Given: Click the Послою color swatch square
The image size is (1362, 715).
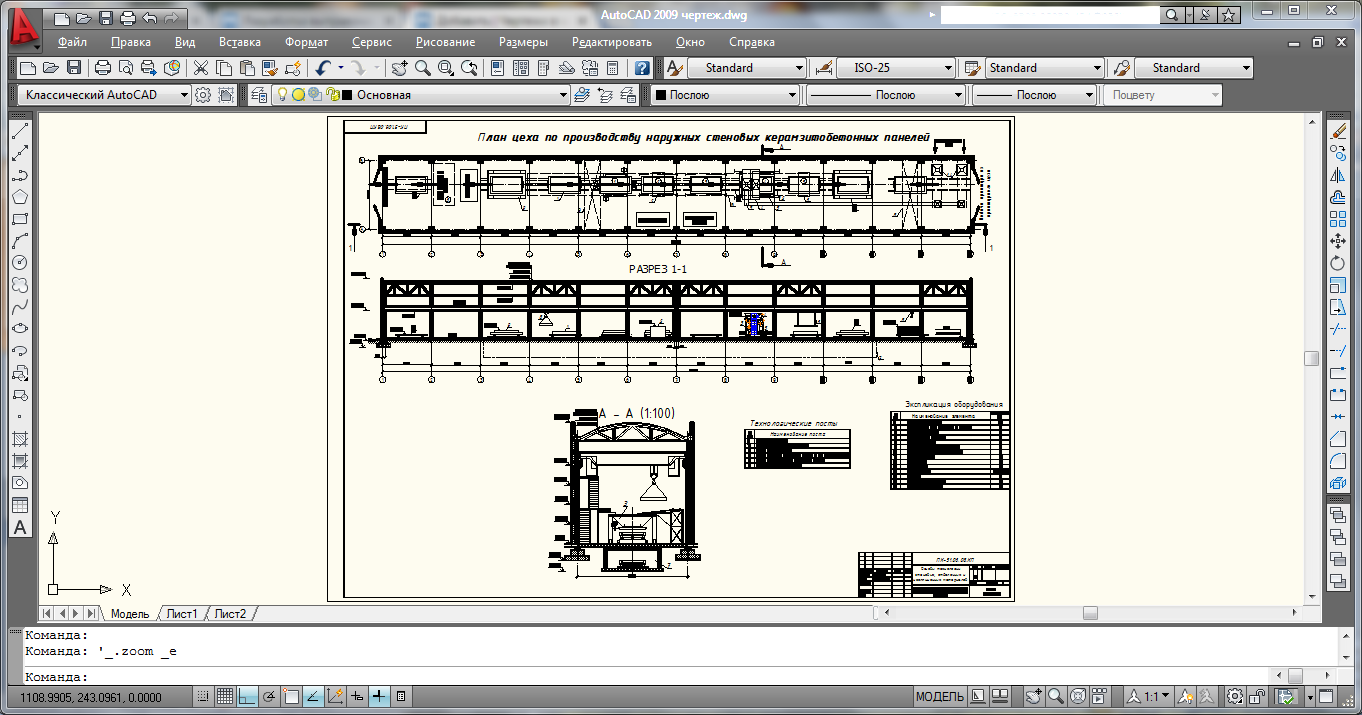Looking at the screenshot, I should click(x=661, y=95).
